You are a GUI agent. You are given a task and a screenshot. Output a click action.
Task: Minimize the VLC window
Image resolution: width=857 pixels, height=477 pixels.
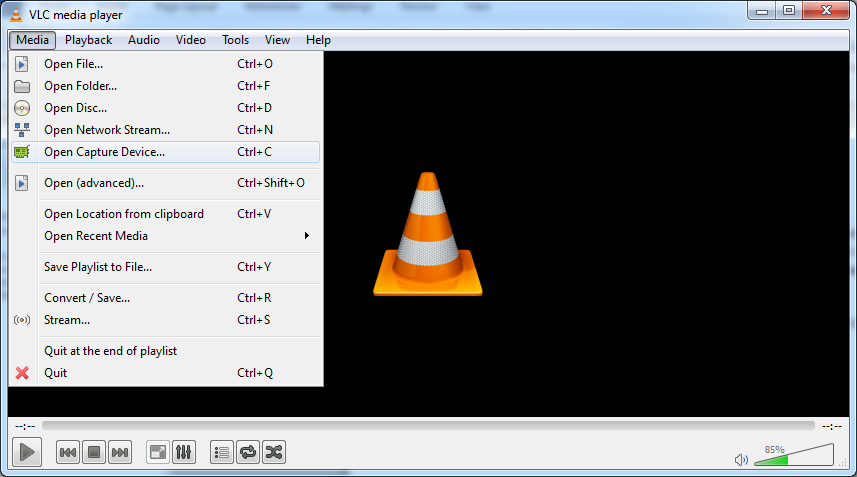click(x=762, y=11)
